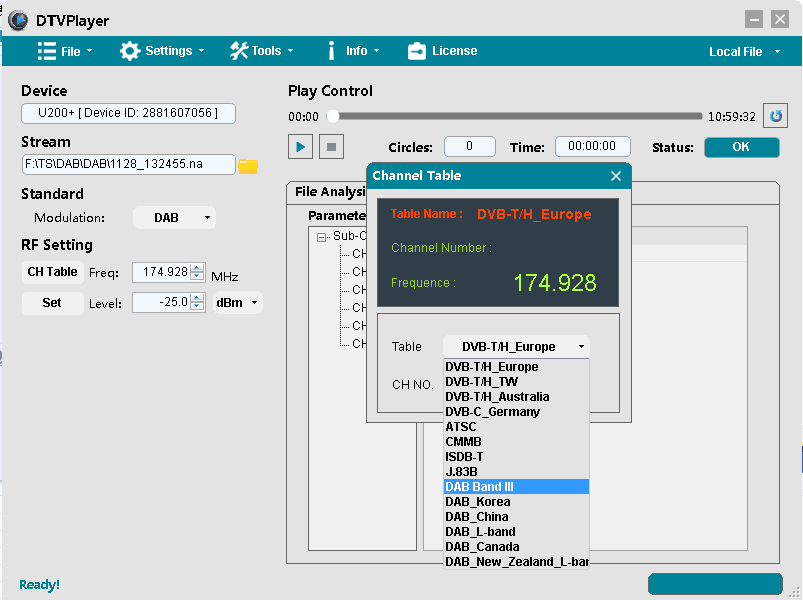The height and width of the screenshot is (600, 803).
Task: Click the playback progress slider handle
Action: (333, 116)
